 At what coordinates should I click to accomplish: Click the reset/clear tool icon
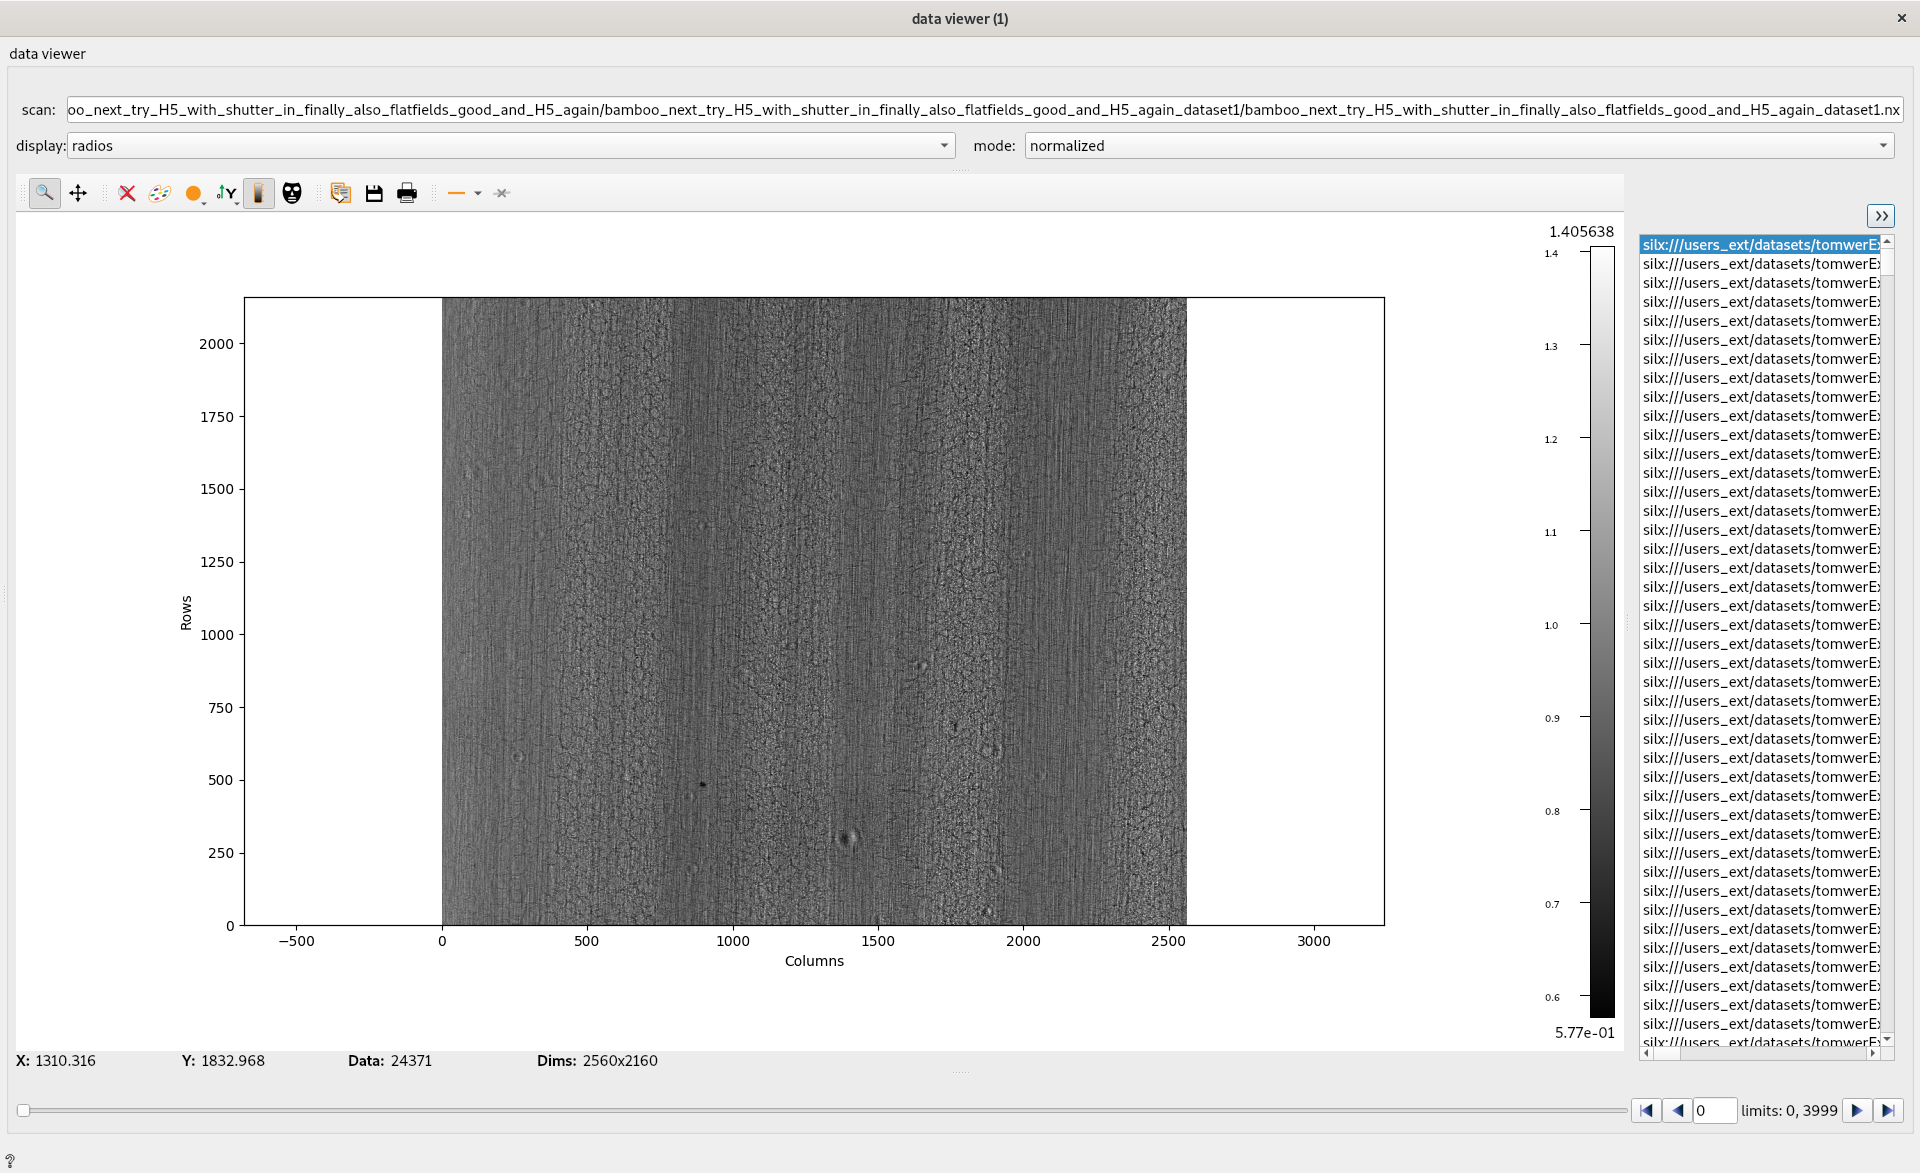(x=128, y=192)
